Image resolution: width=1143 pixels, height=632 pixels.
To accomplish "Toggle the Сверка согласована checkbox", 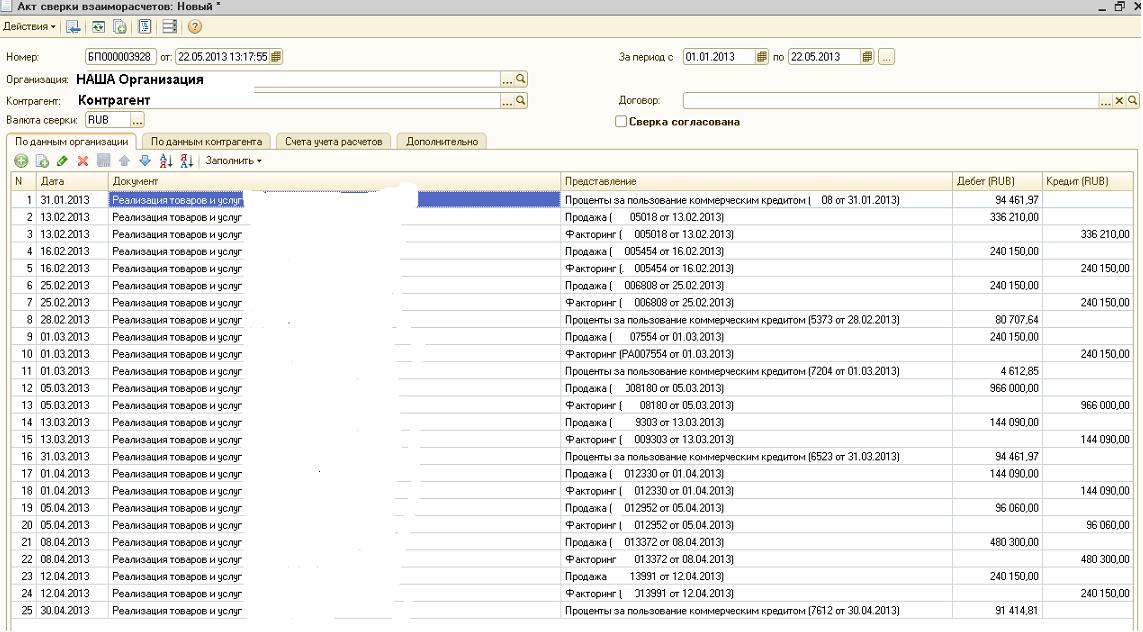I will tap(621, 122).
